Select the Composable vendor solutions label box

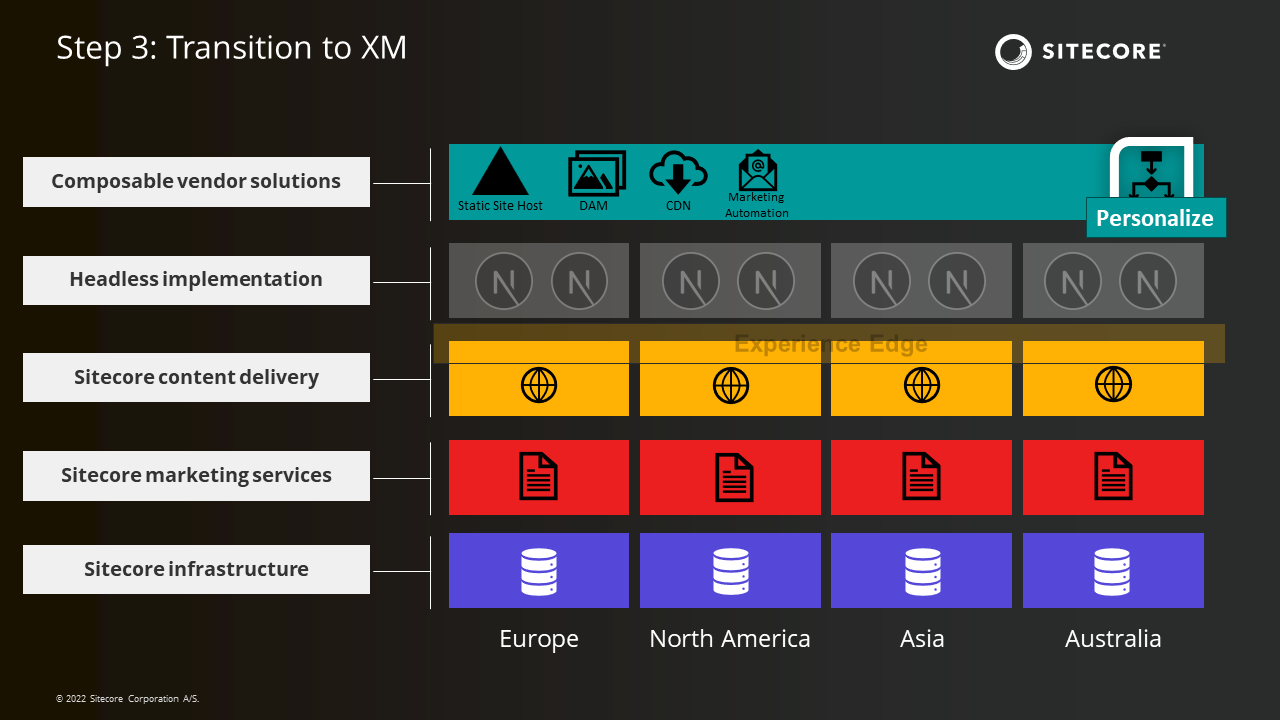[196, 182]
